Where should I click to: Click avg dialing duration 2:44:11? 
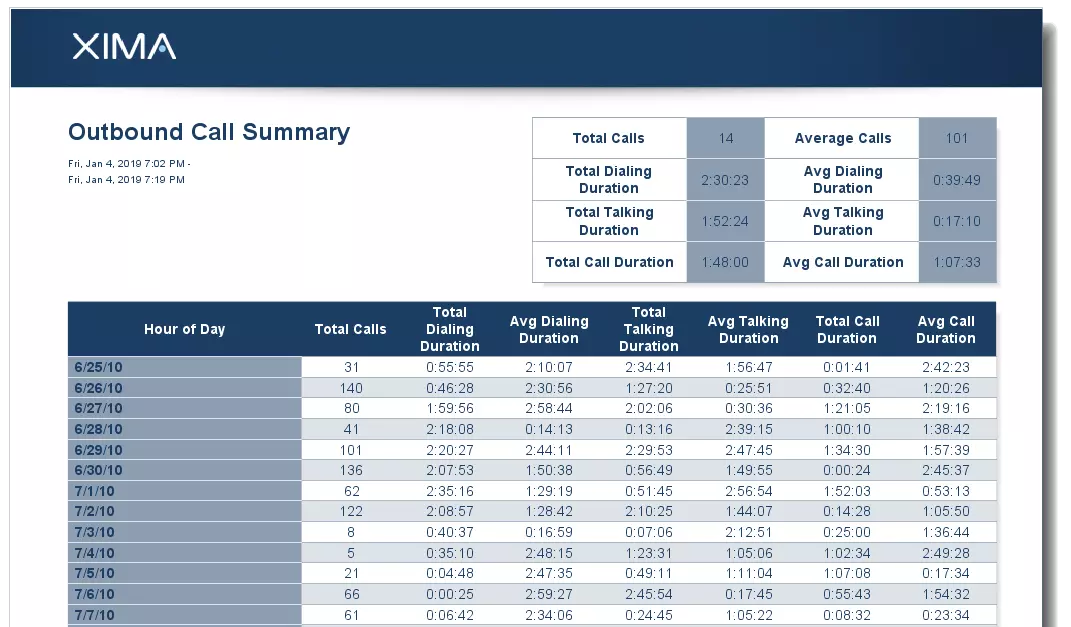point(549,450)
